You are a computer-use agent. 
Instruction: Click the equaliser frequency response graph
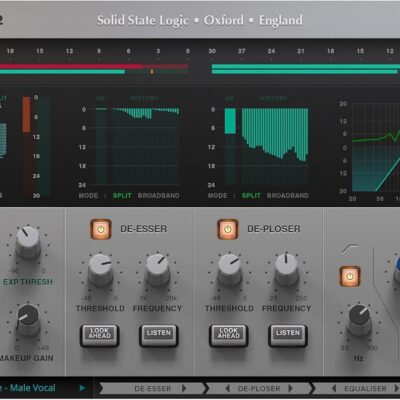tap(376, 147)
